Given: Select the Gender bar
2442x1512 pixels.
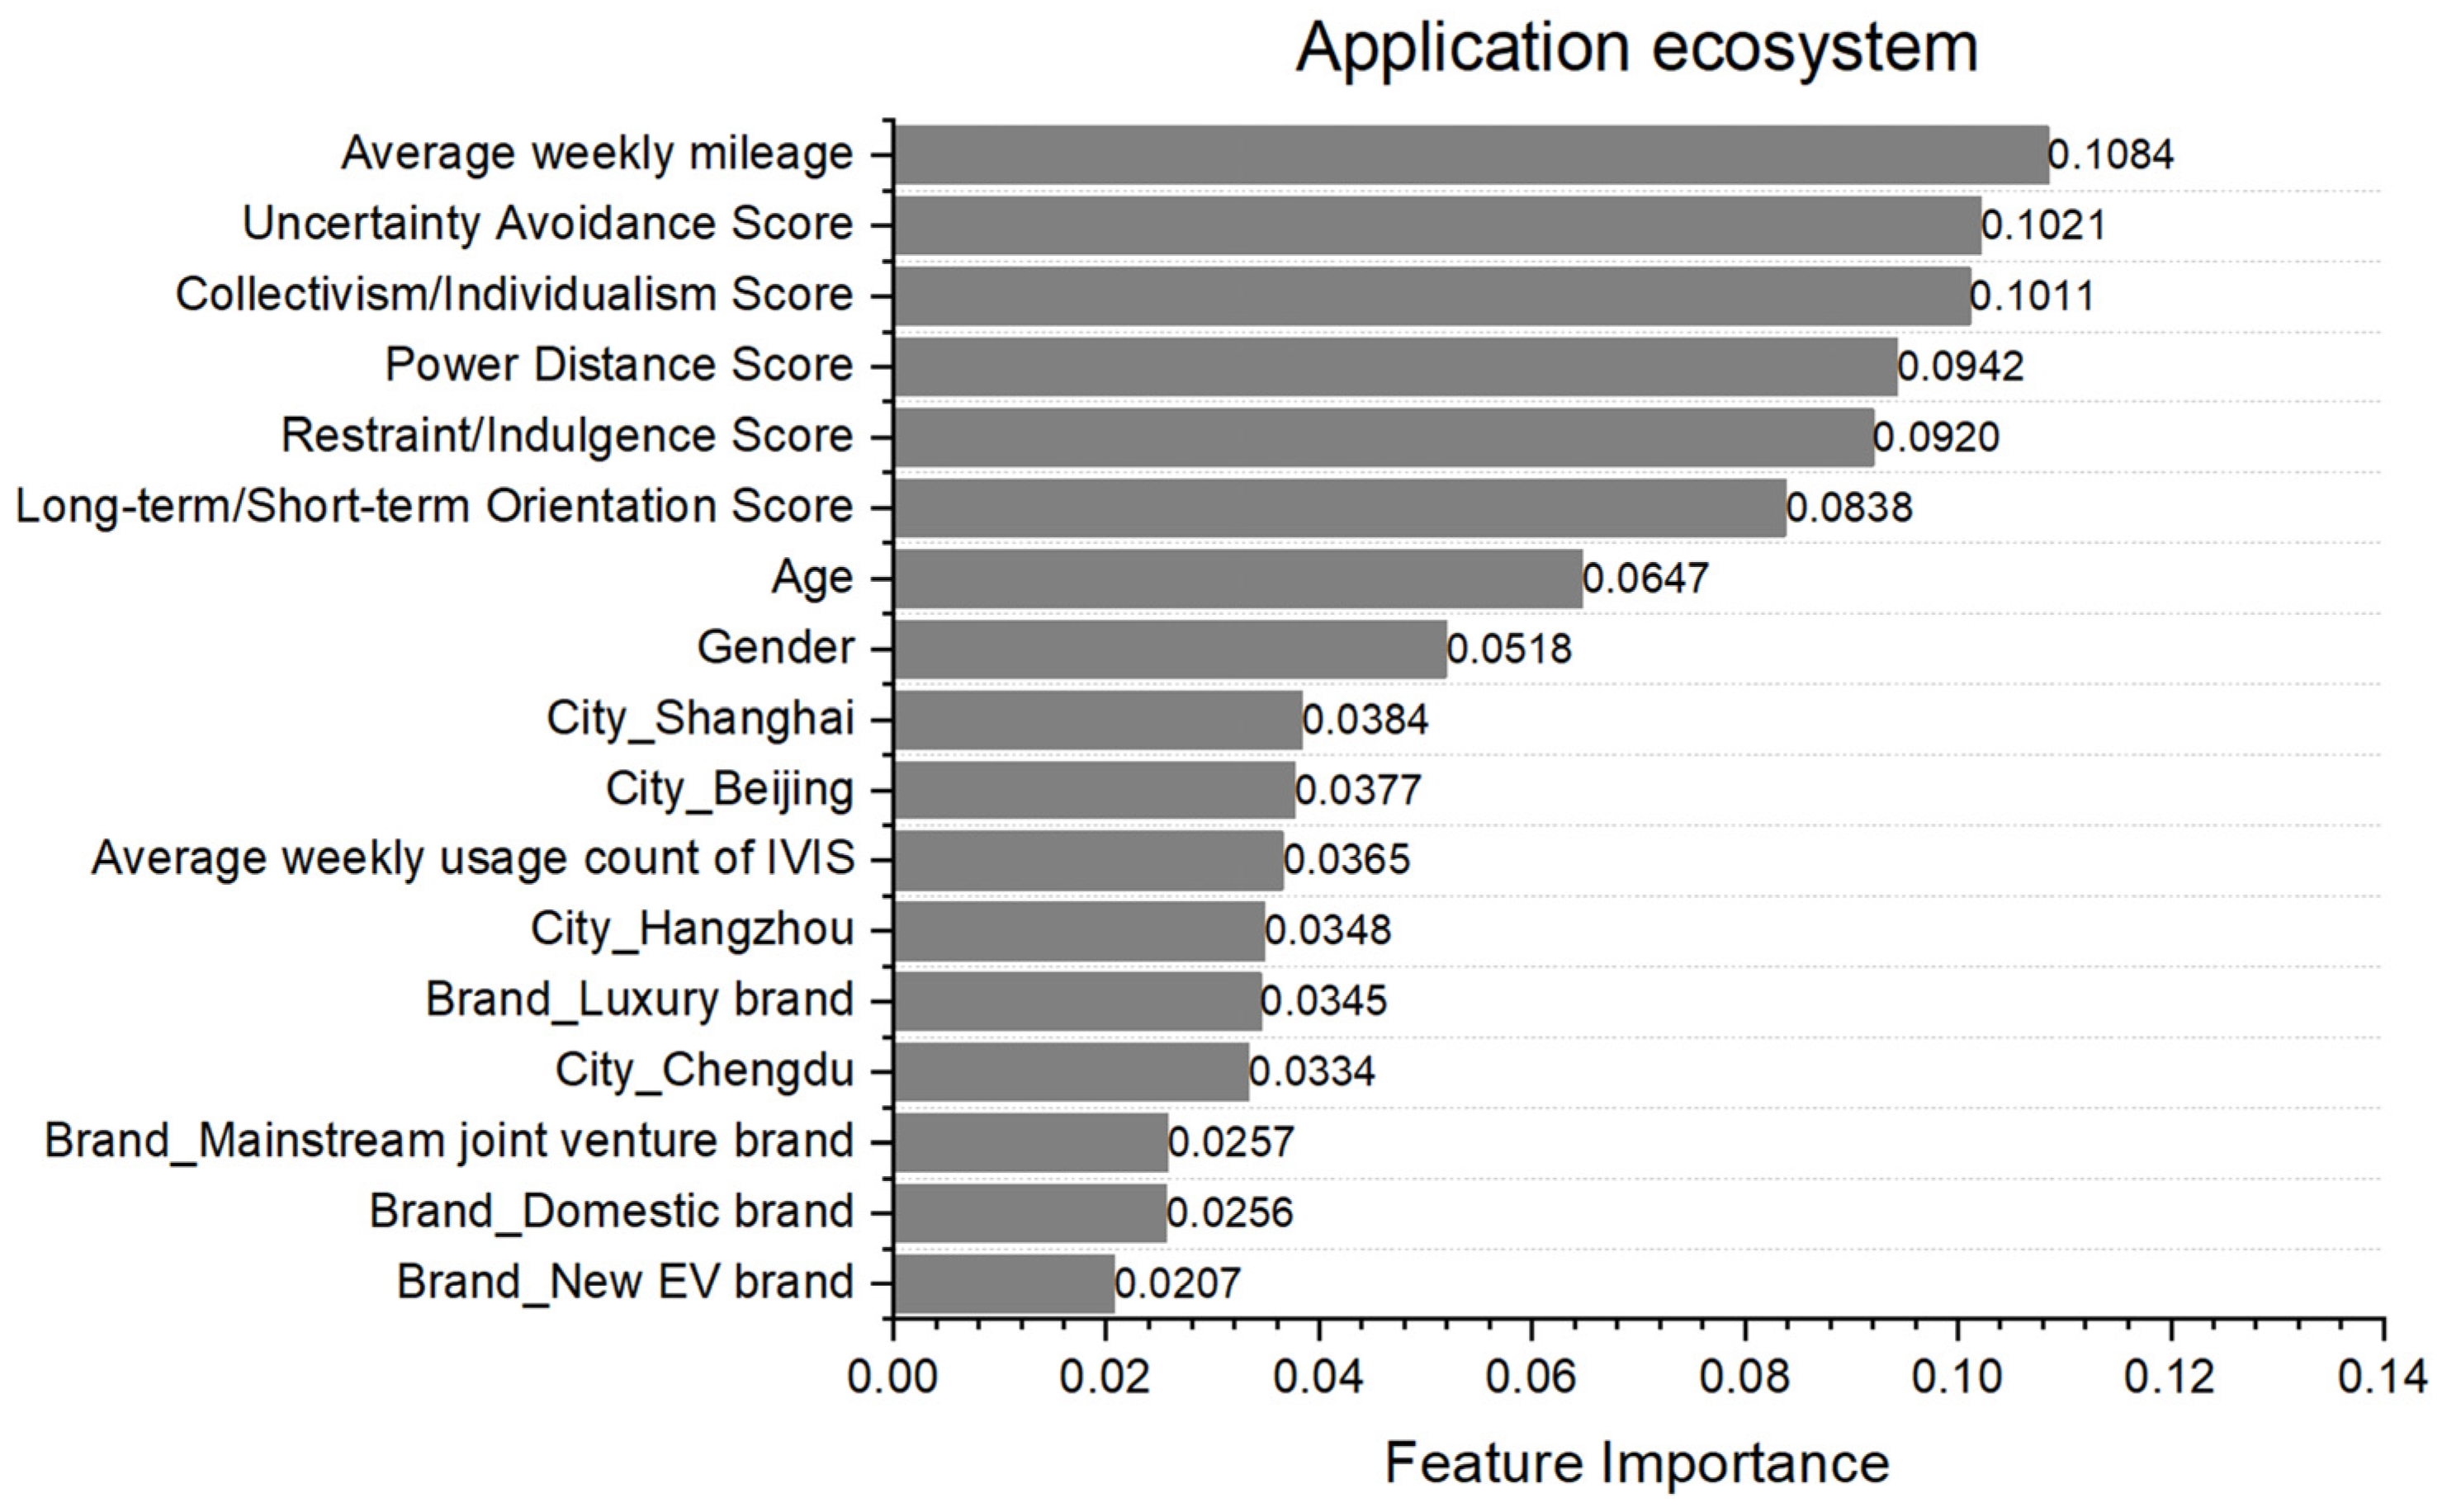Looking at the screenshot, I should click(x=1169, y=649).
